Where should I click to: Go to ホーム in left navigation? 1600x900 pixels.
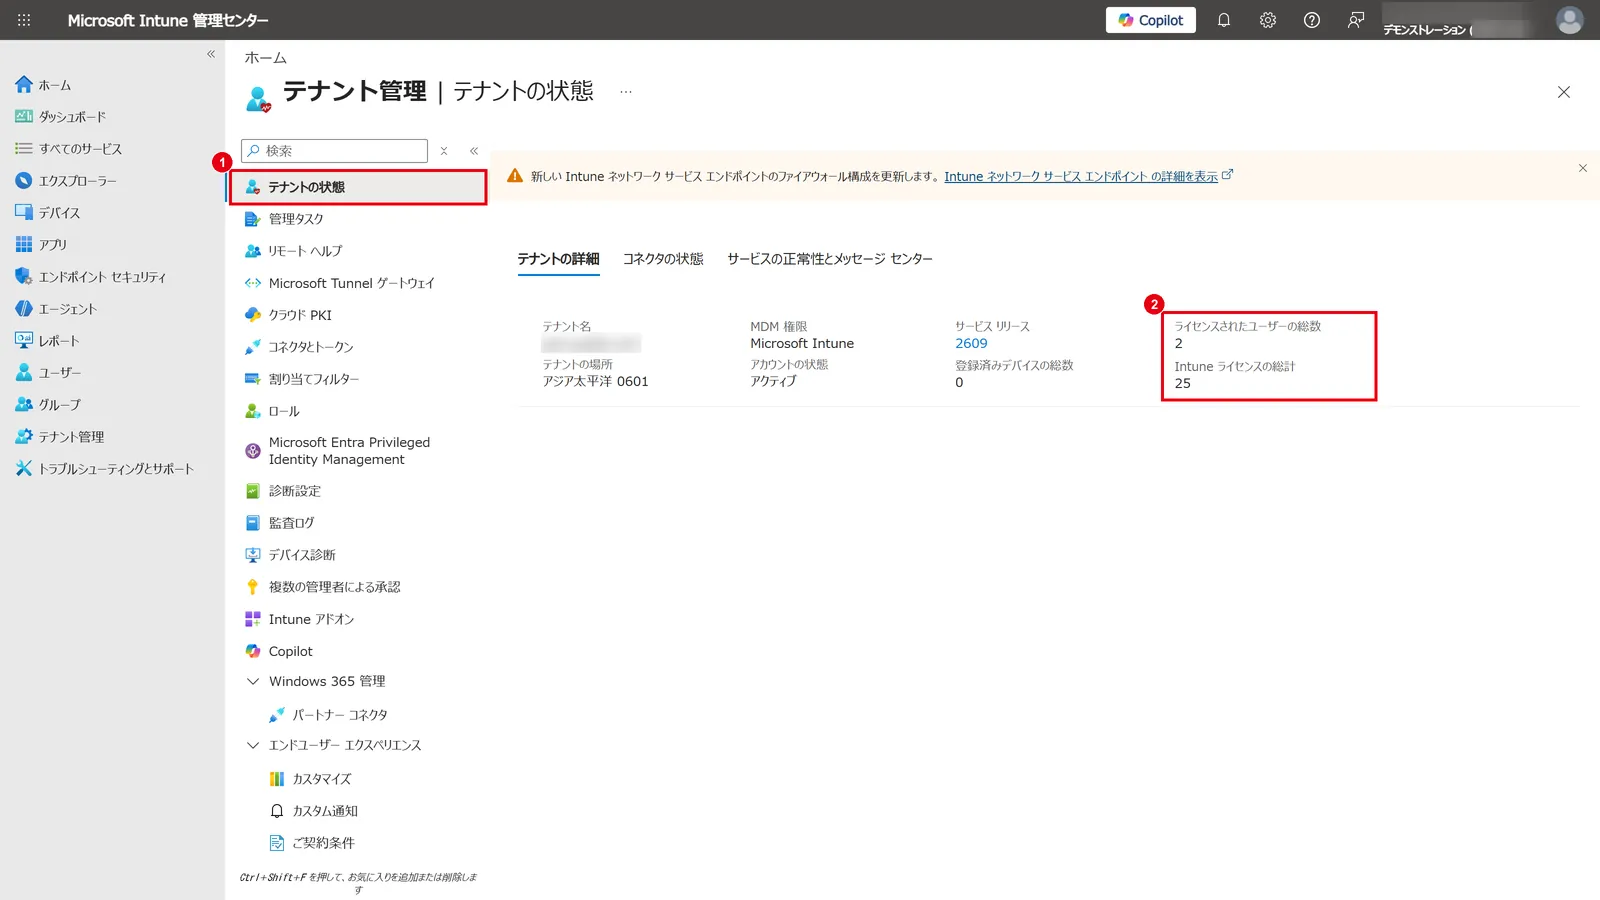[x=43, y=85]
